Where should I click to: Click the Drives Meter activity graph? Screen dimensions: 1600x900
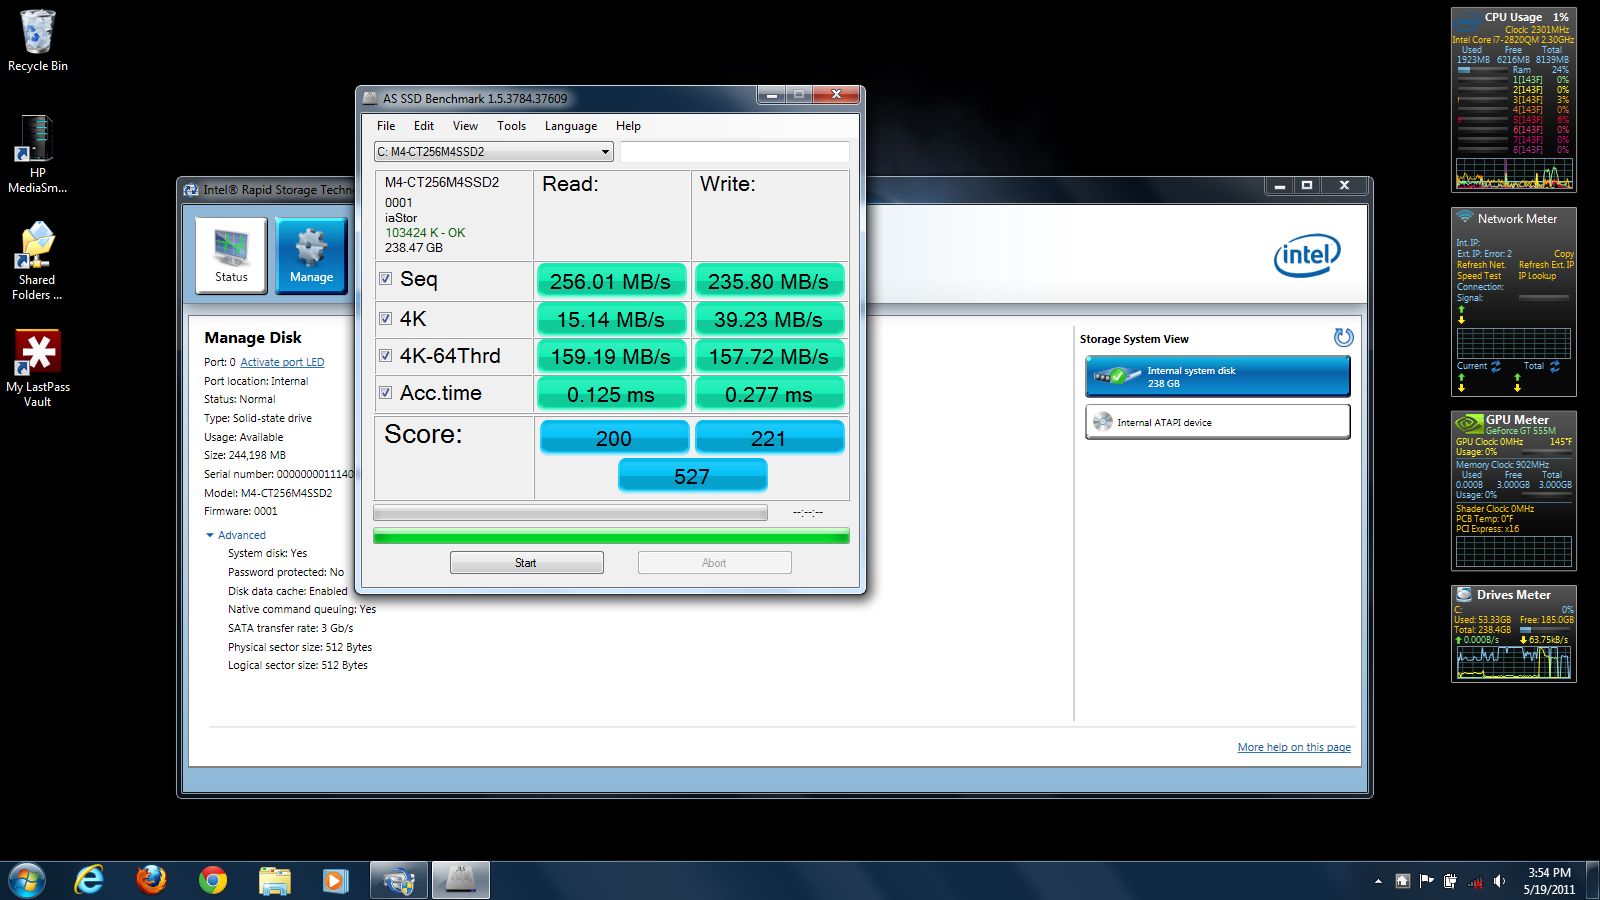coord(1514,662)
